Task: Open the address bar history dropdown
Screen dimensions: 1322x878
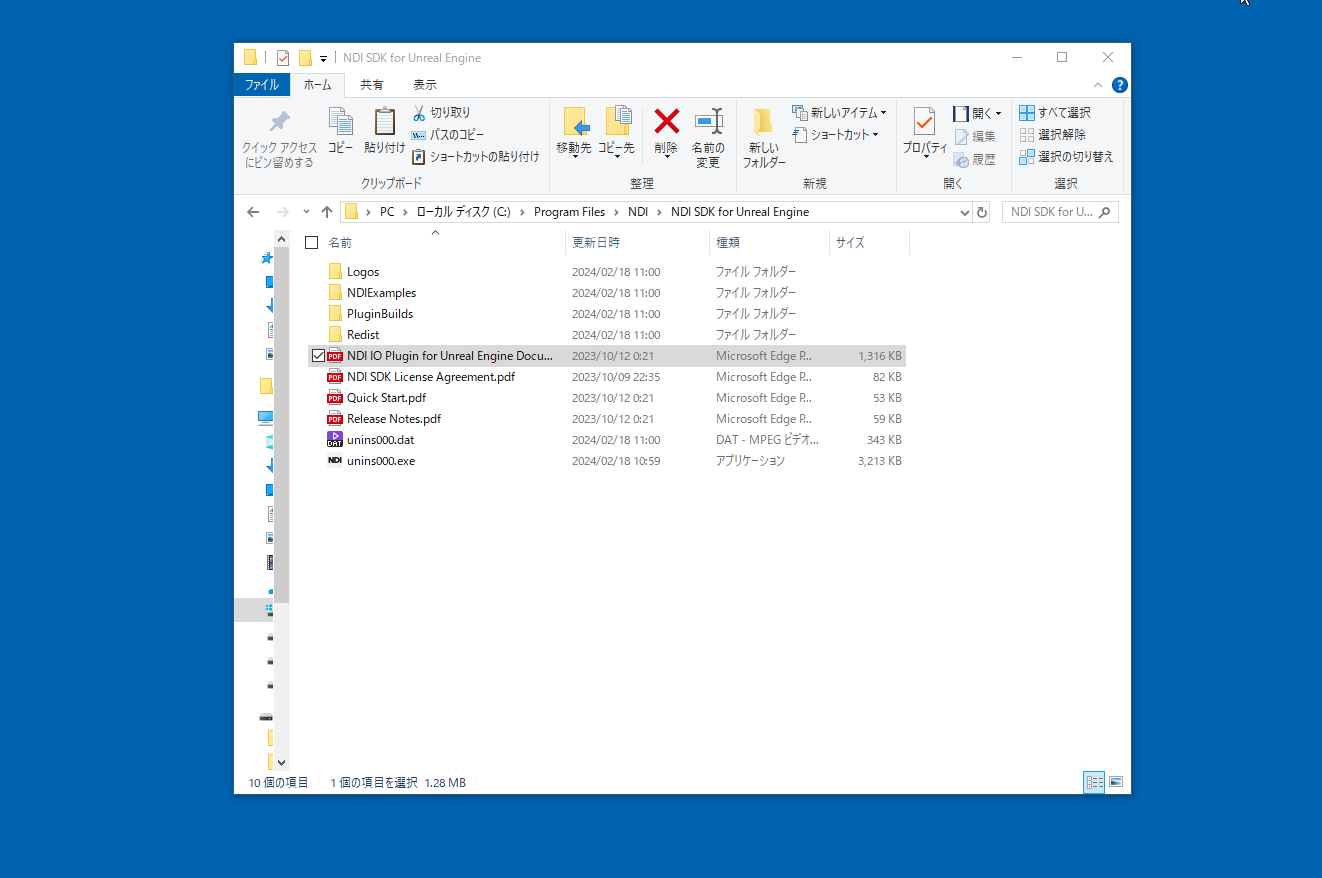Action: (965, 212)
